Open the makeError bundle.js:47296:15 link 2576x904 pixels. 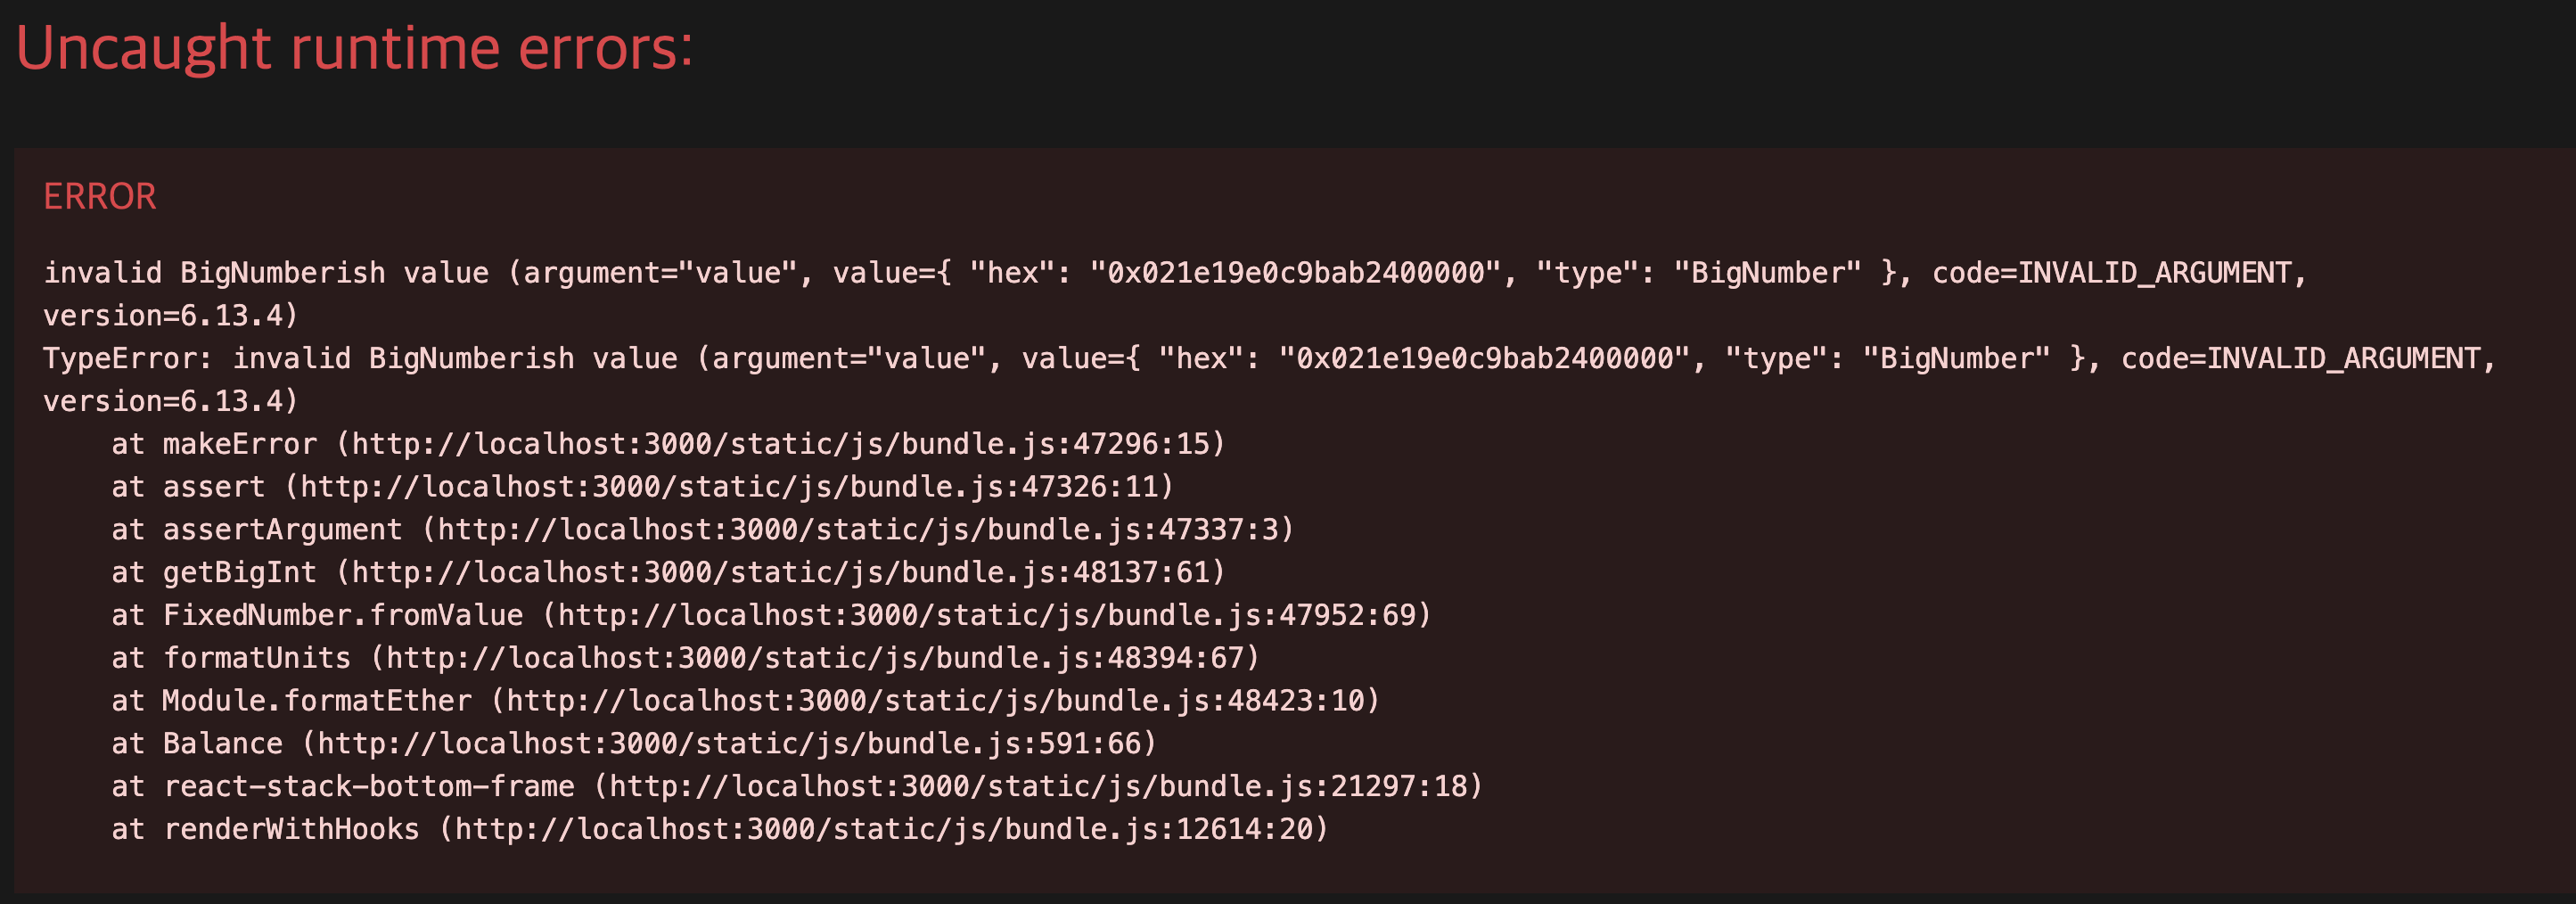coord(780,444)
